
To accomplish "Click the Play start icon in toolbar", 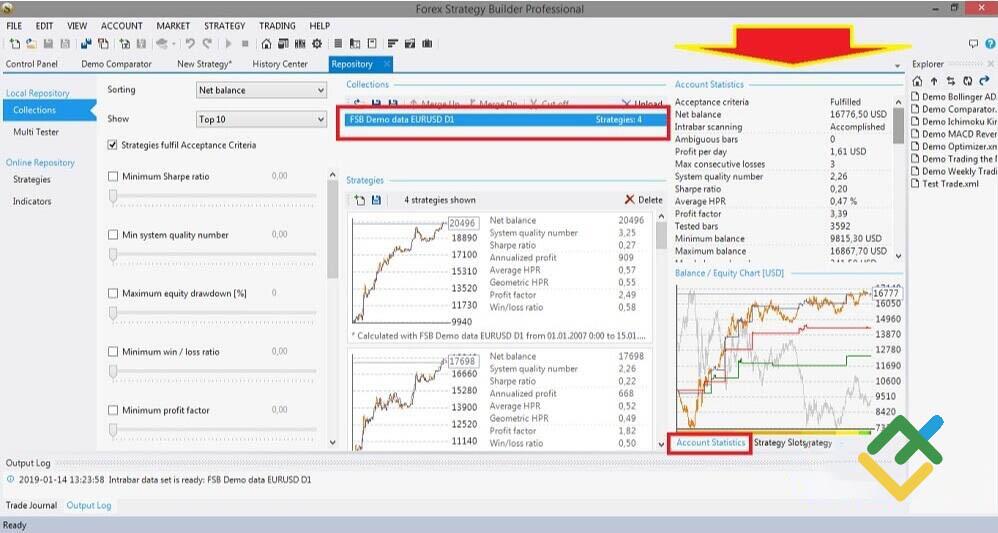I will point(228,44).
